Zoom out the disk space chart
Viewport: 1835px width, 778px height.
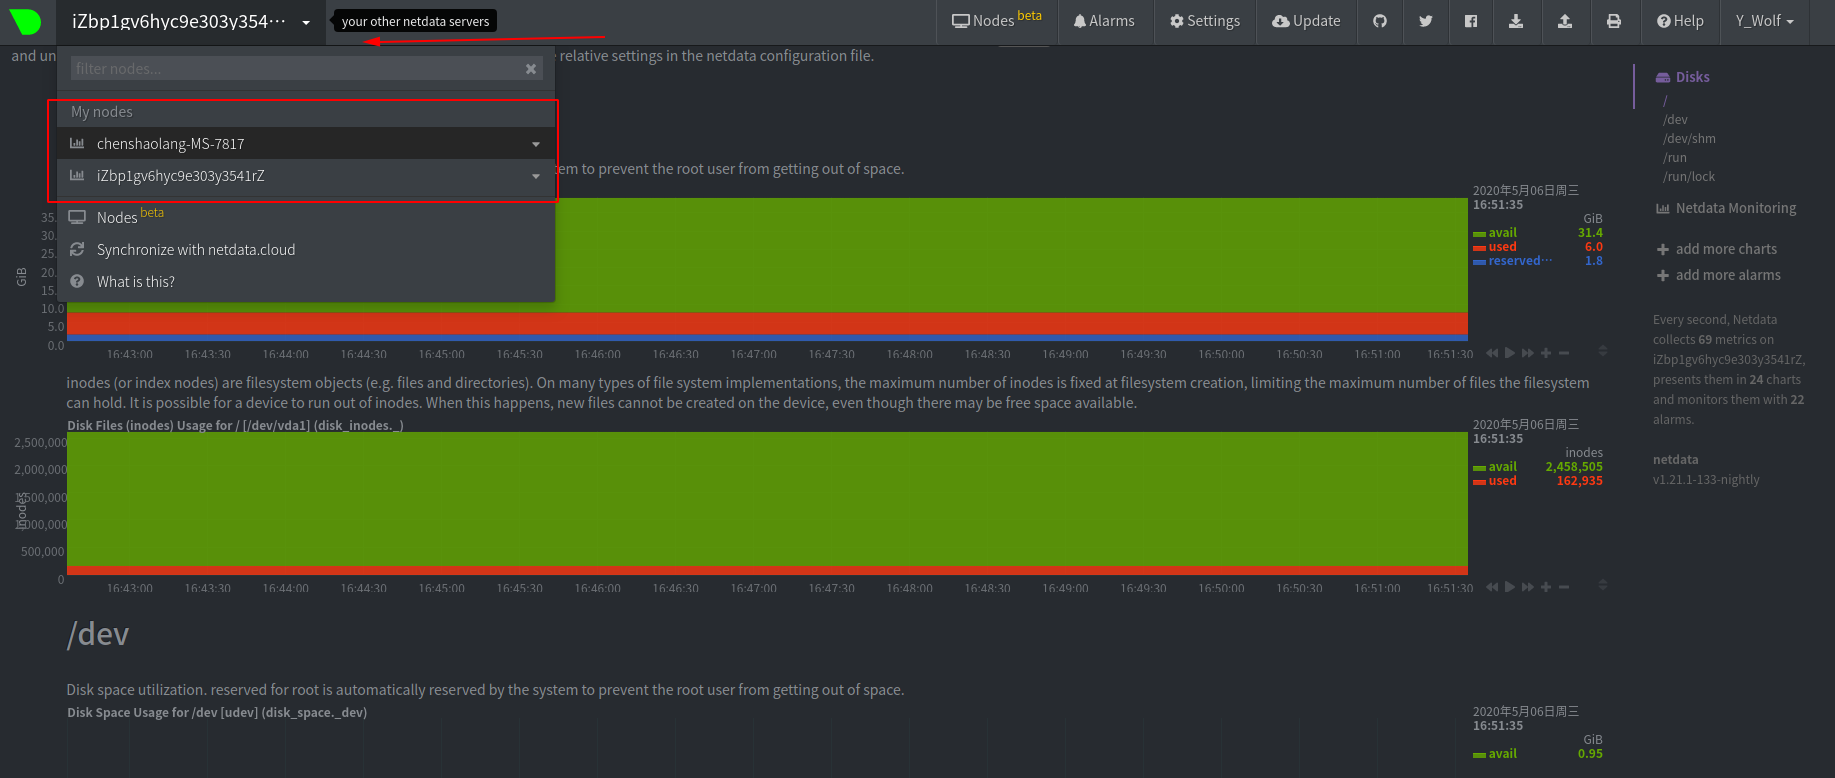1564,353
